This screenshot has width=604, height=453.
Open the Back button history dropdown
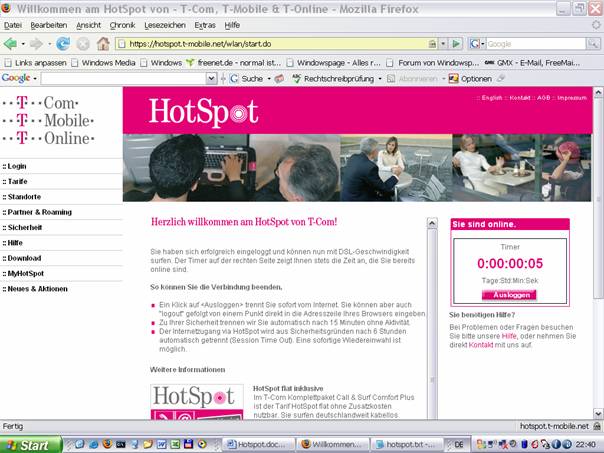[23, 44]
